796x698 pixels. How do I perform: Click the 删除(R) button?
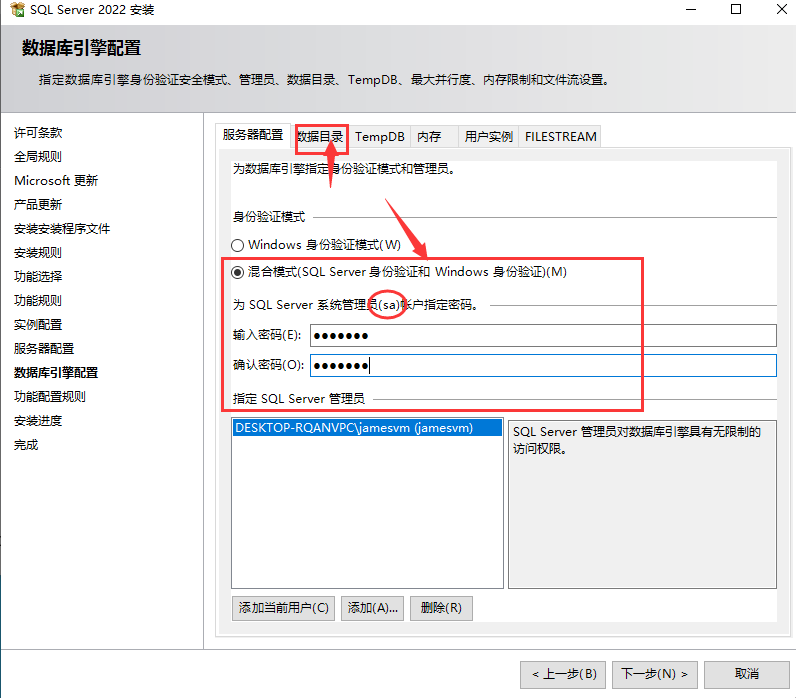click(x=441, y=608)
